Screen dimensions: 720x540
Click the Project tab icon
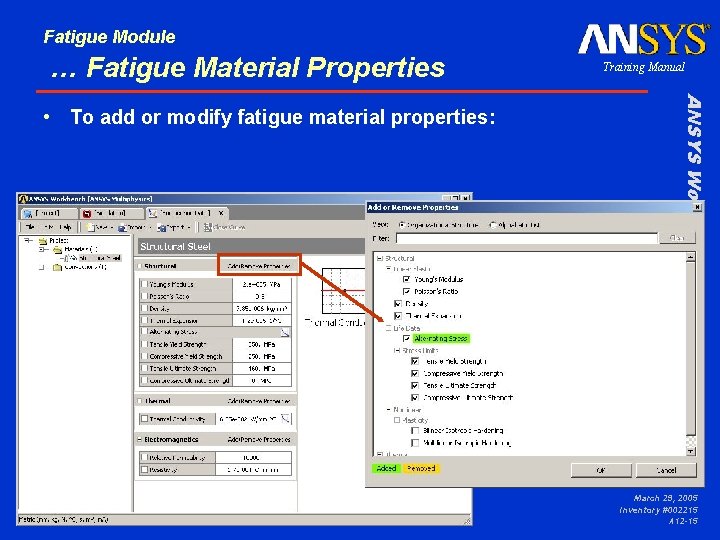click(28, 214)
